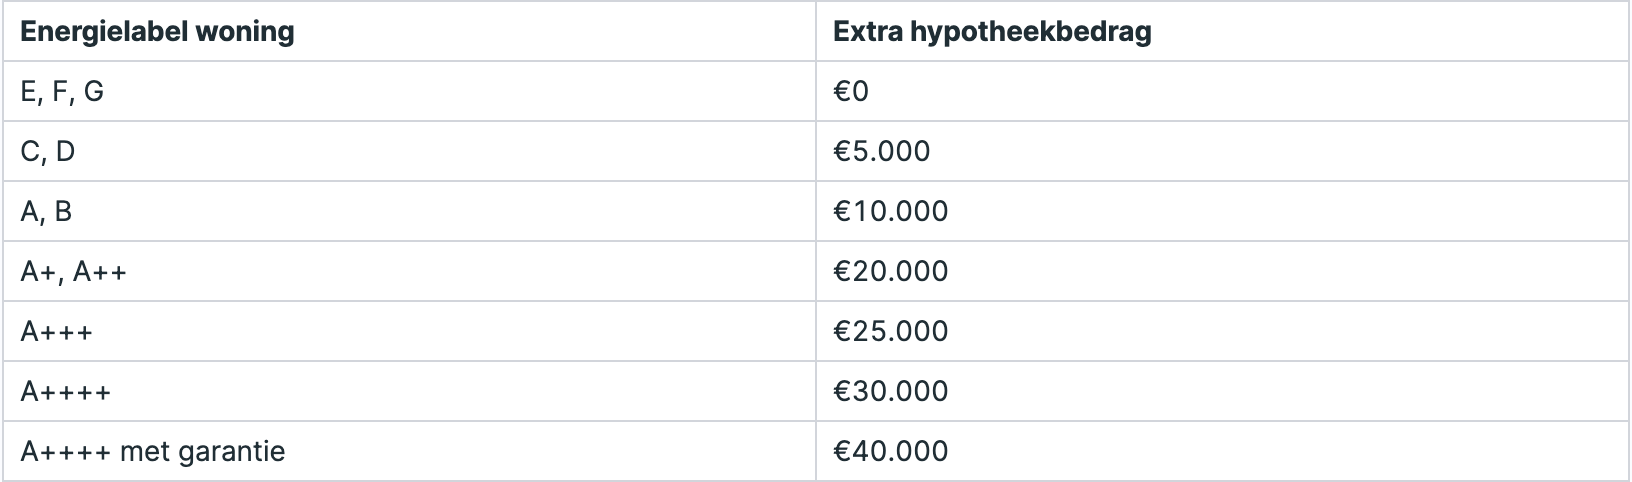Select the €0 amount cell
Screen dimensions: 1632x482
pyautogui.click(x=1223, y=91)
